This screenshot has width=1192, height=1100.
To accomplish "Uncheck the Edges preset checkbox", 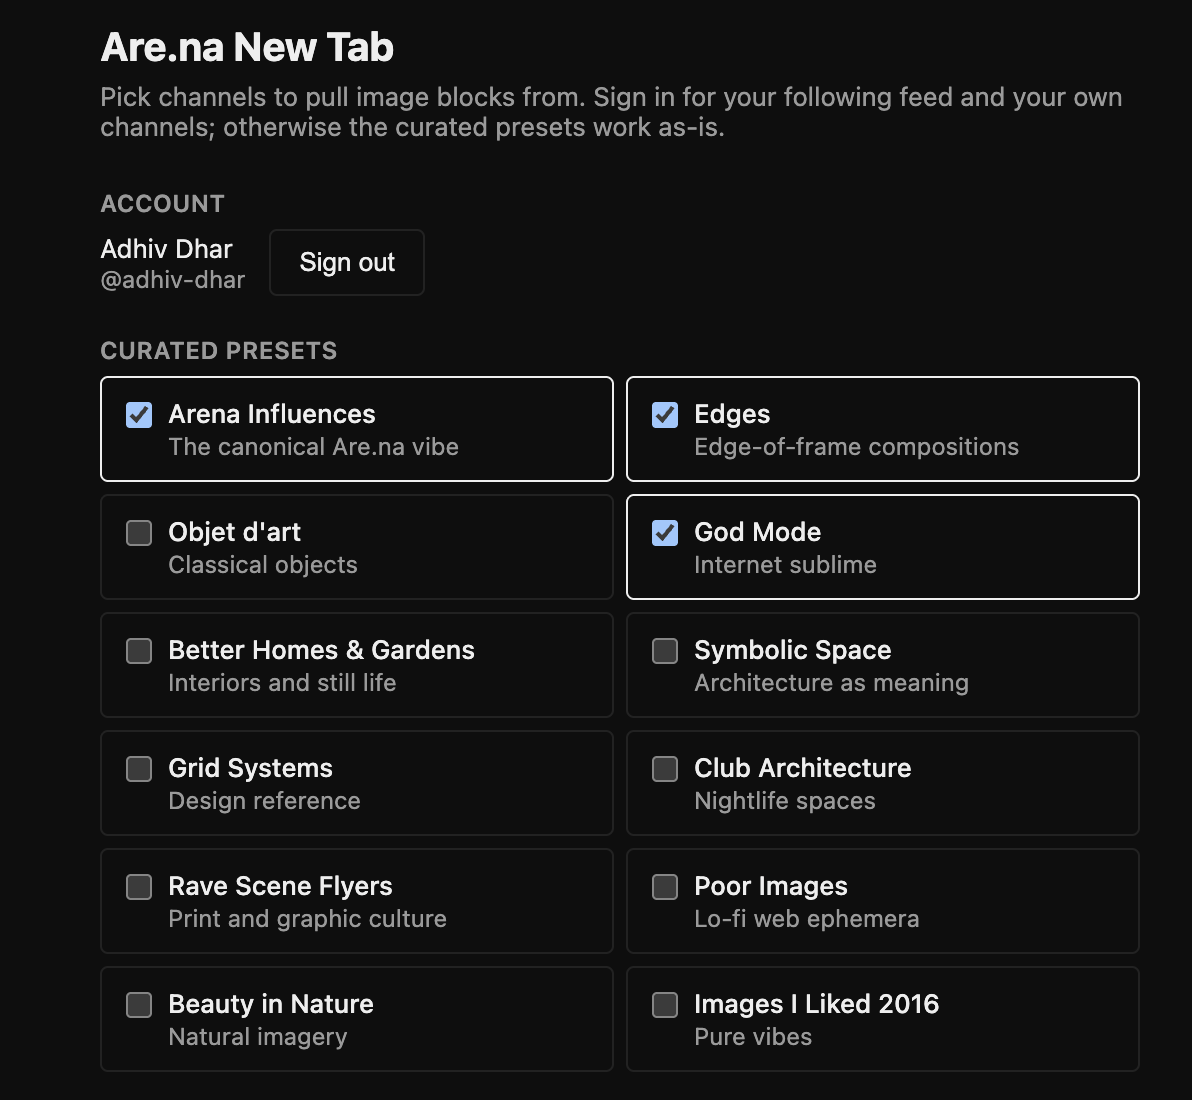I will [665, 415].
